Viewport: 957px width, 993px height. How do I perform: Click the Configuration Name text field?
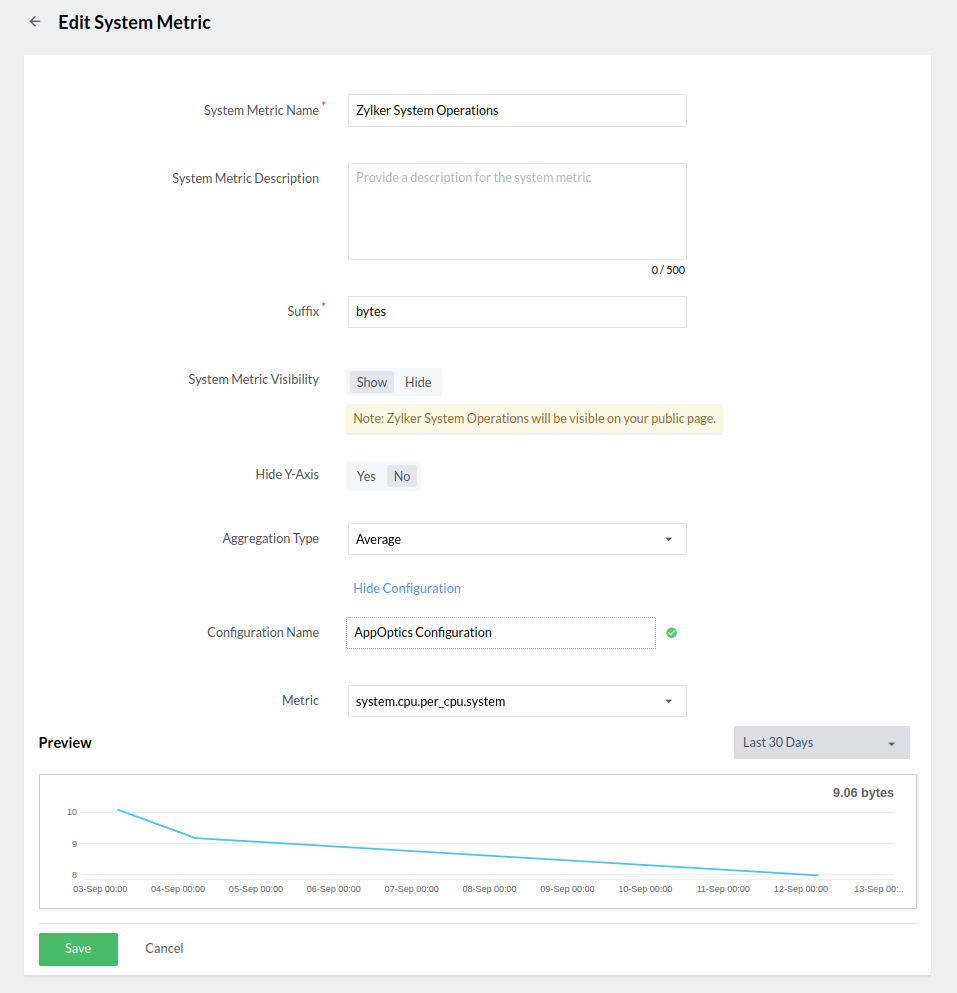click(x=500, y=633)
